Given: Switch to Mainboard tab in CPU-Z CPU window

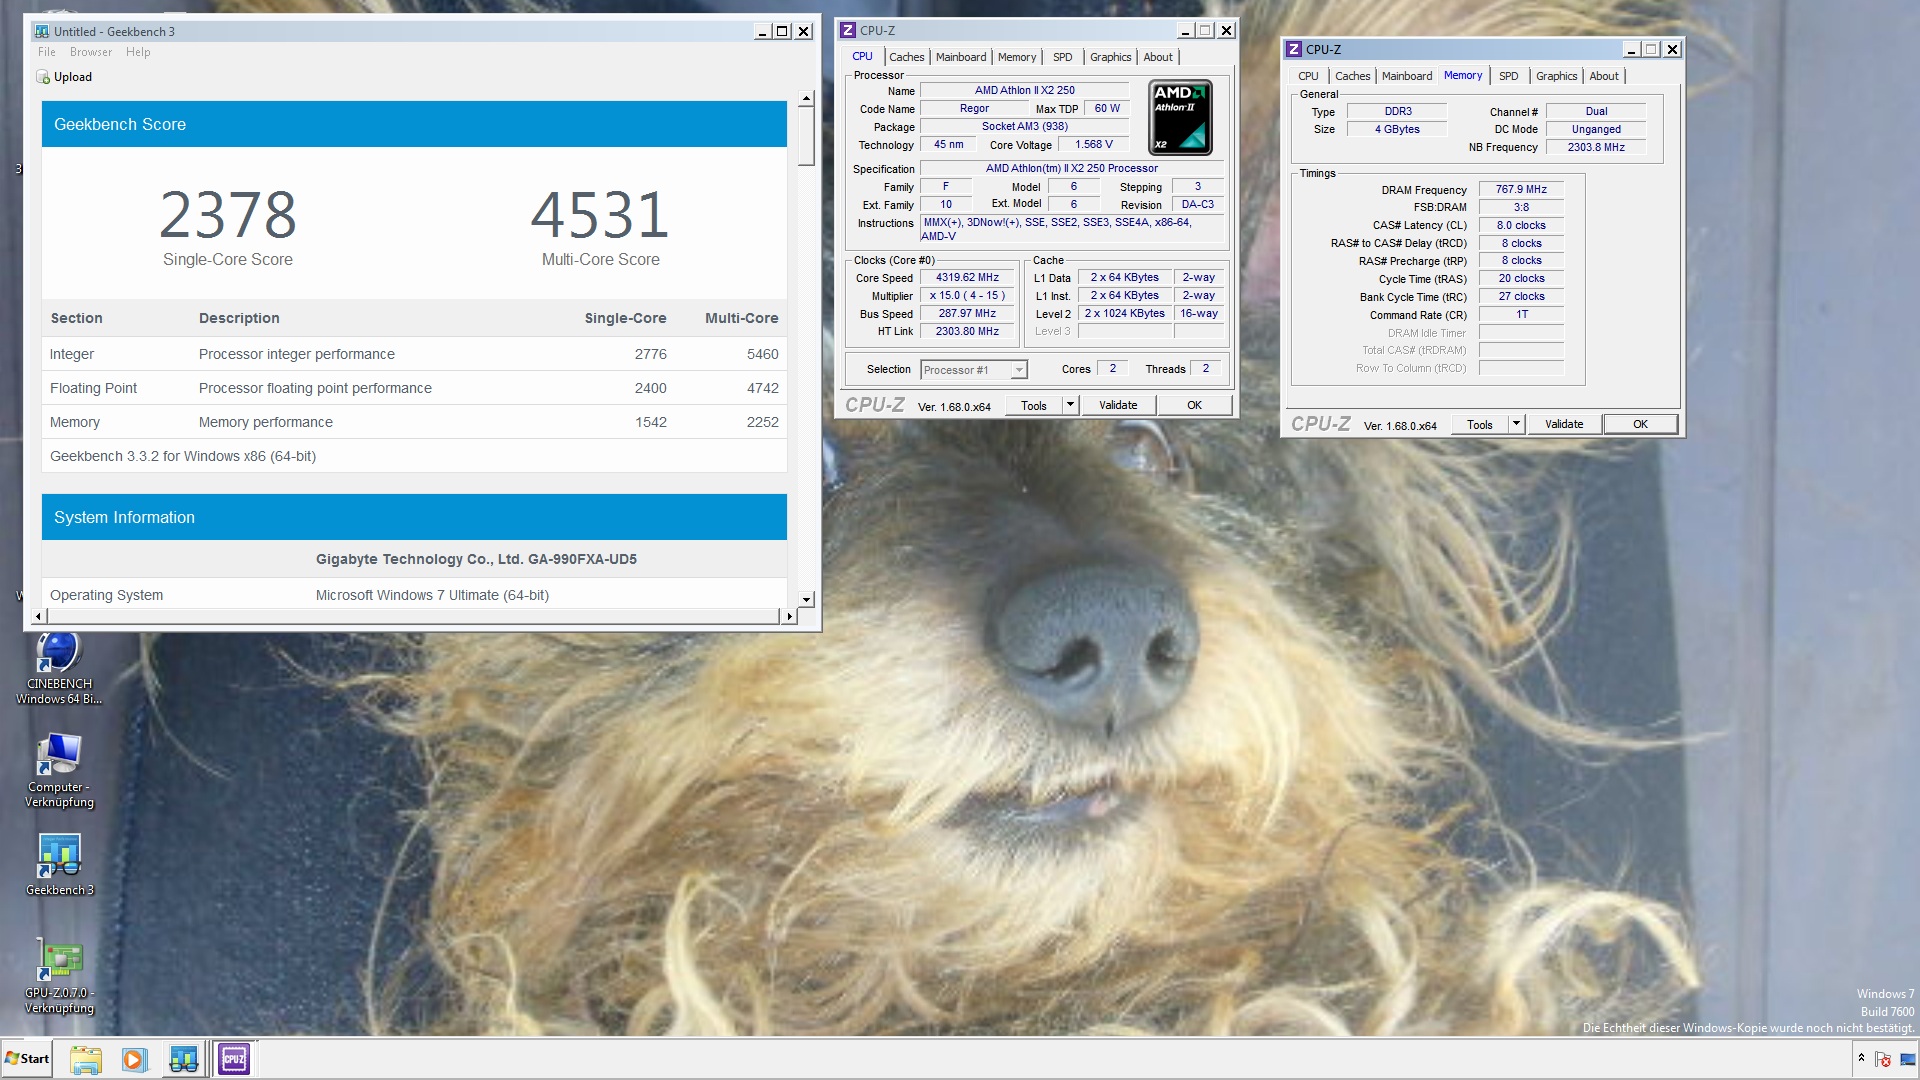Looking at the screenshot, I should point(961,57).
